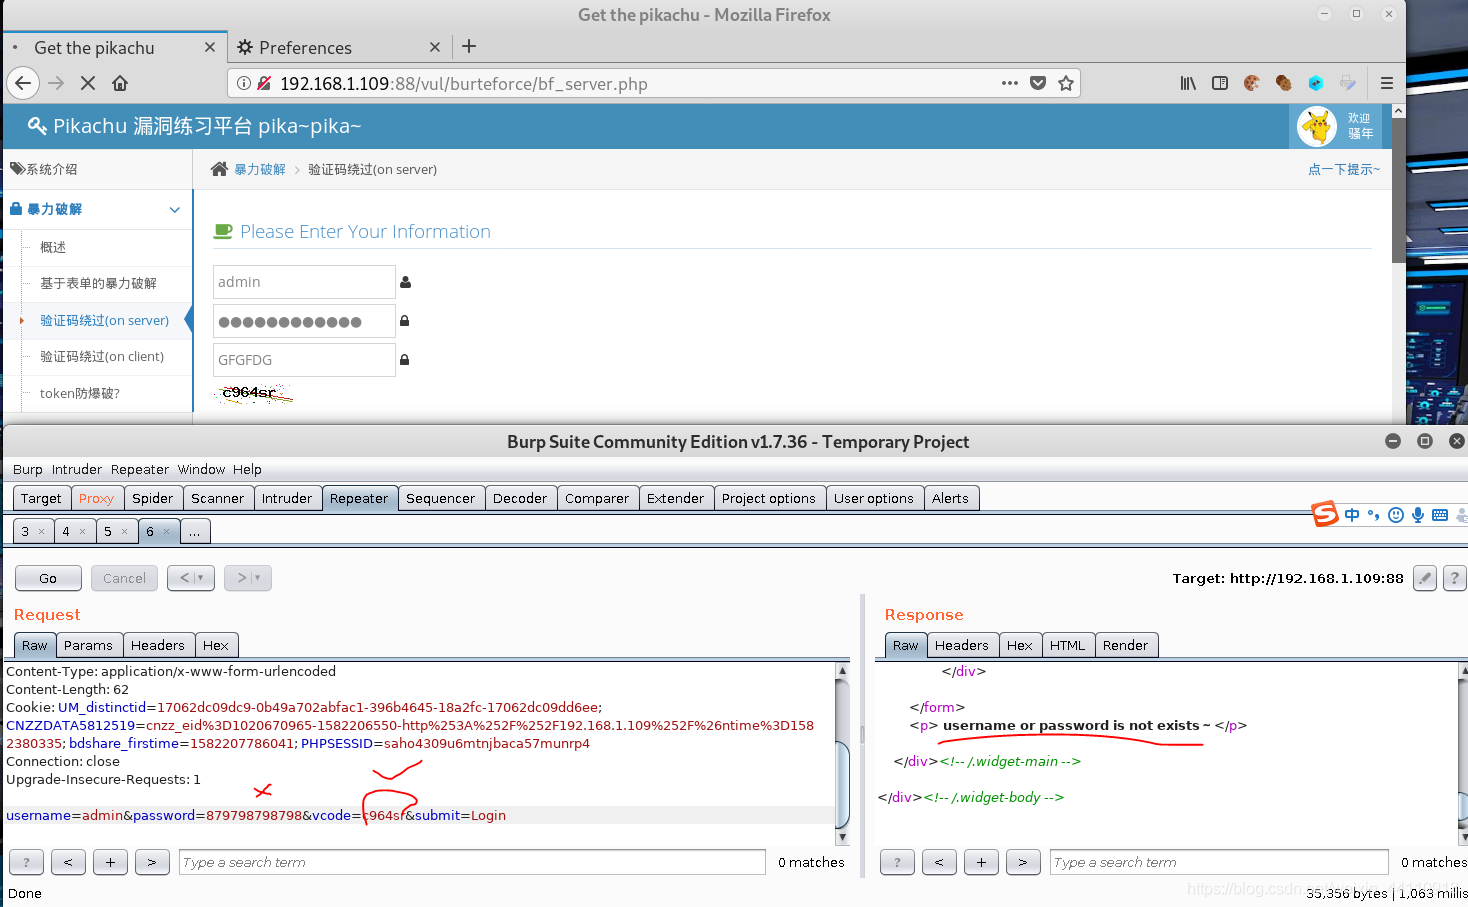The width and height of the screenshot is (1468, 907).
Task: Bookmark this page with the star icon
Action: pyautogui.click(x=1066, y=83)
